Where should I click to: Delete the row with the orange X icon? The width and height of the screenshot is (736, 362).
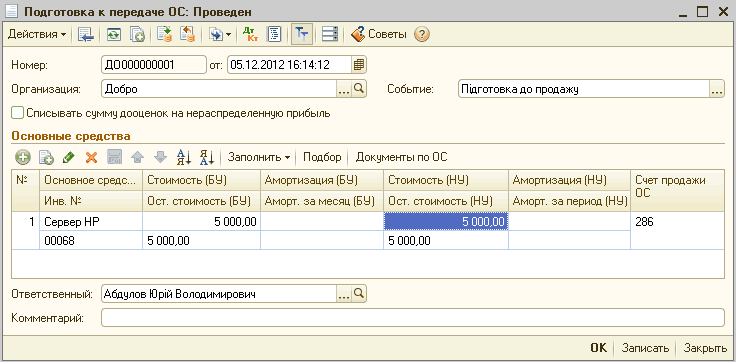(91, 157)
